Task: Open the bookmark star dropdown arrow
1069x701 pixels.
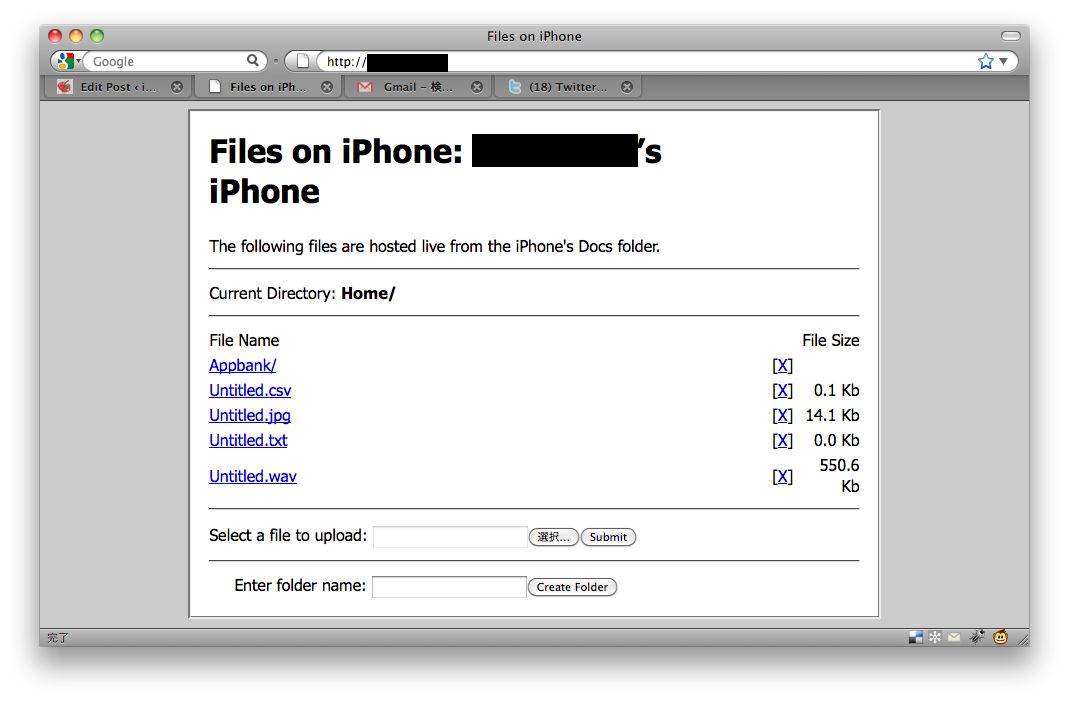Action: pos(1004,61)
